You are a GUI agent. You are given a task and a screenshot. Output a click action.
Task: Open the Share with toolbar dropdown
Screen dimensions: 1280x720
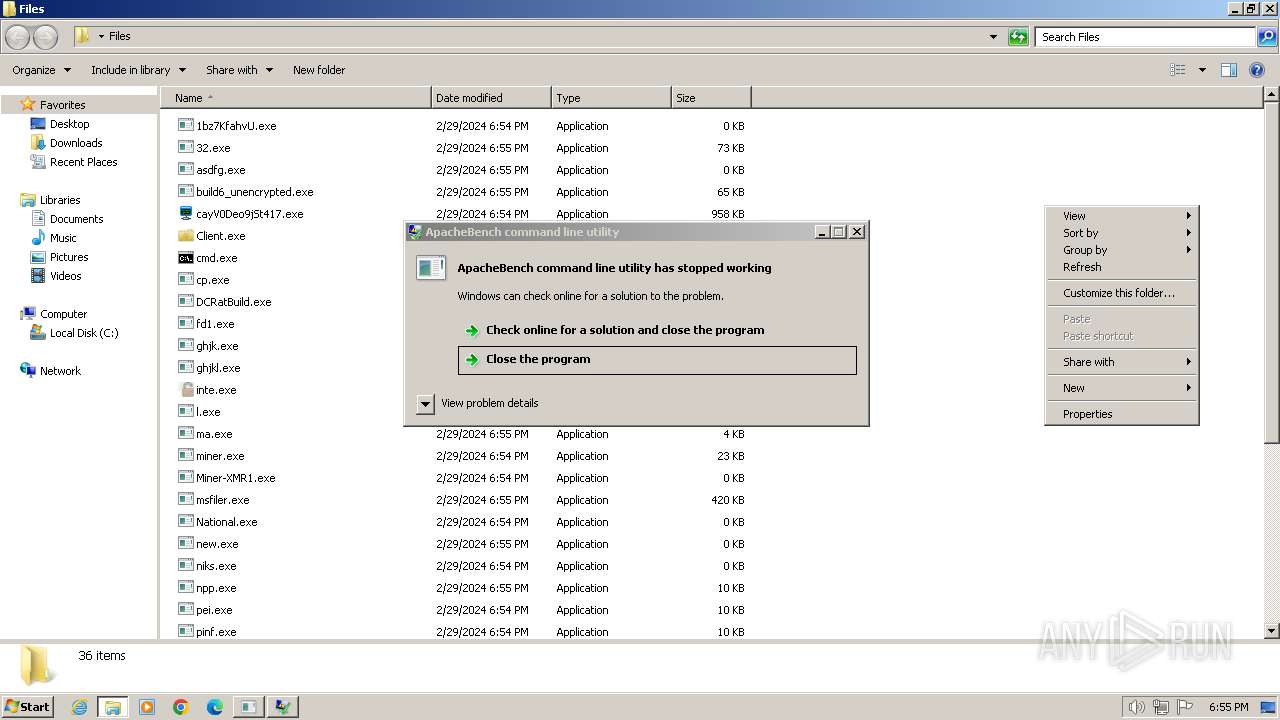tap(239, 70)
